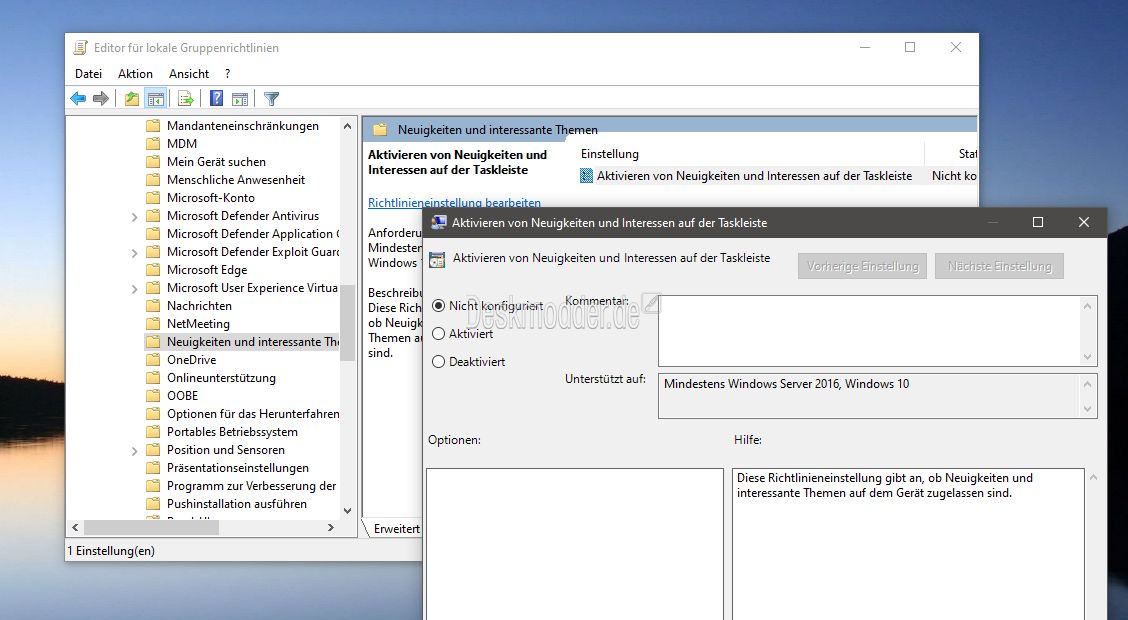Expand the Position und Sensoren node
This screenshot has height=620, width=1128.
coord(135,450)
